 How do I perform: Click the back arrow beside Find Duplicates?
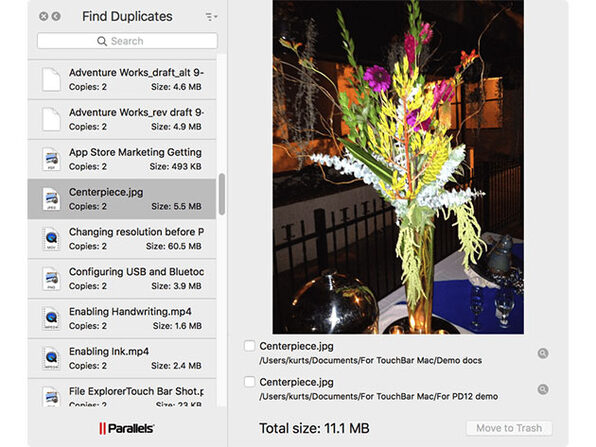(56, 16)
